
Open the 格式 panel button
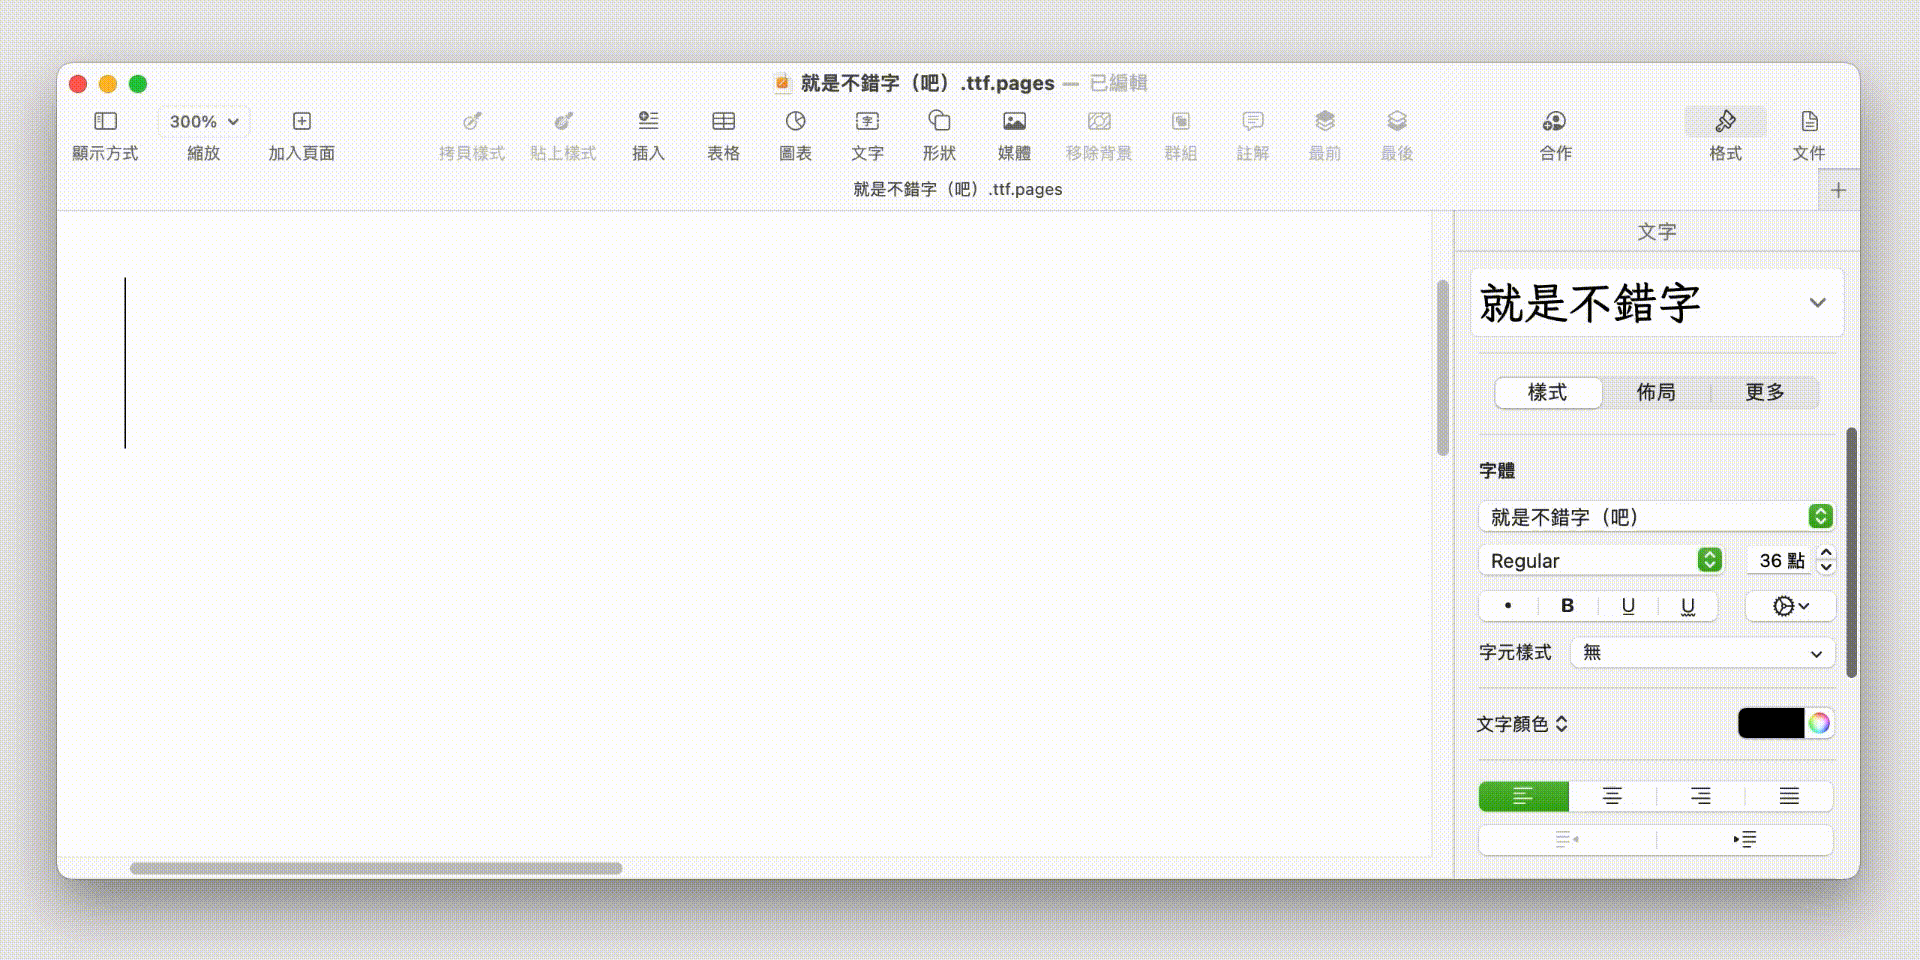click(x=1724, y=135)
